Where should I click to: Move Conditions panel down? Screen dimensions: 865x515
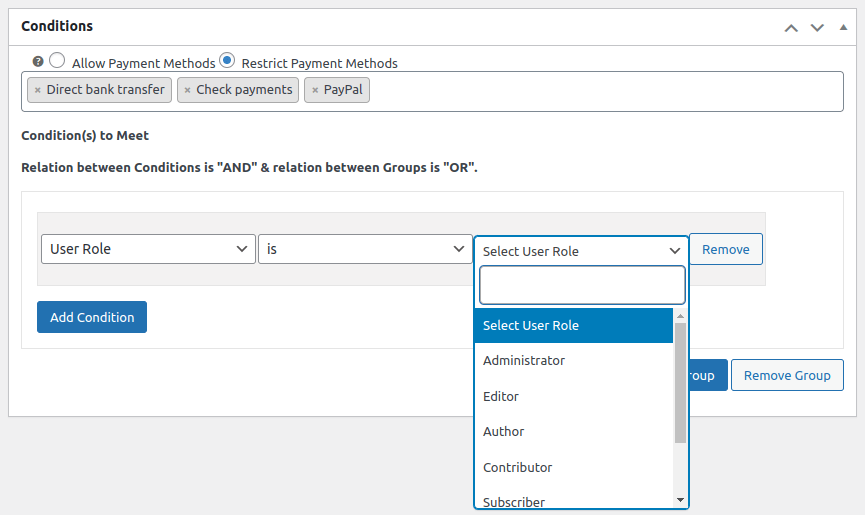coord(817,27)
